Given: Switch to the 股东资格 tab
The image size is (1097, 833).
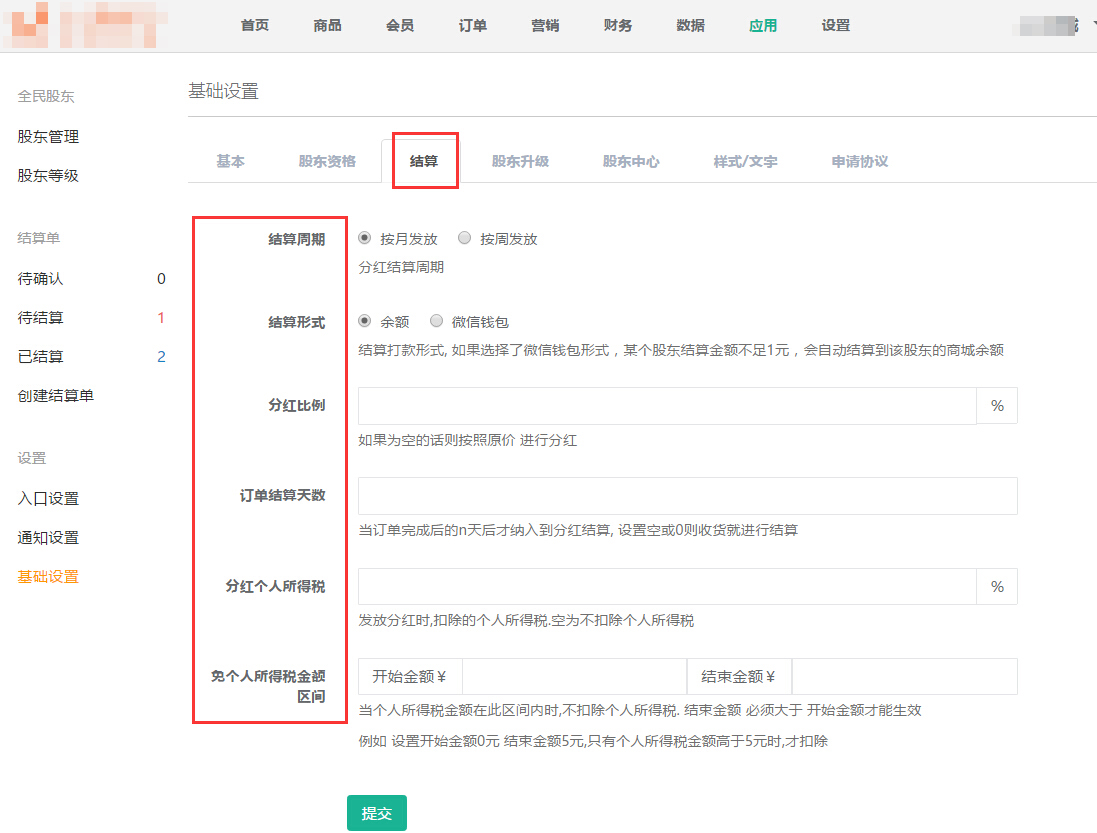Looking at the screenshot, I should (327, 161).
